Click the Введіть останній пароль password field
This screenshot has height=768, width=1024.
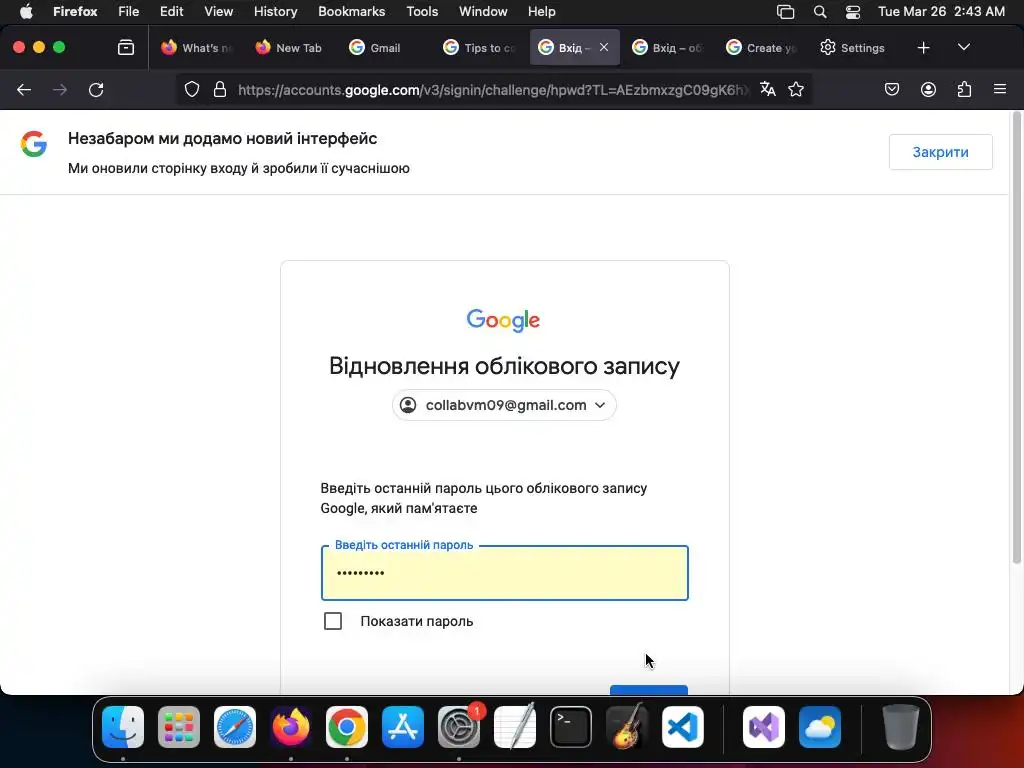click(x=505, y=573)
